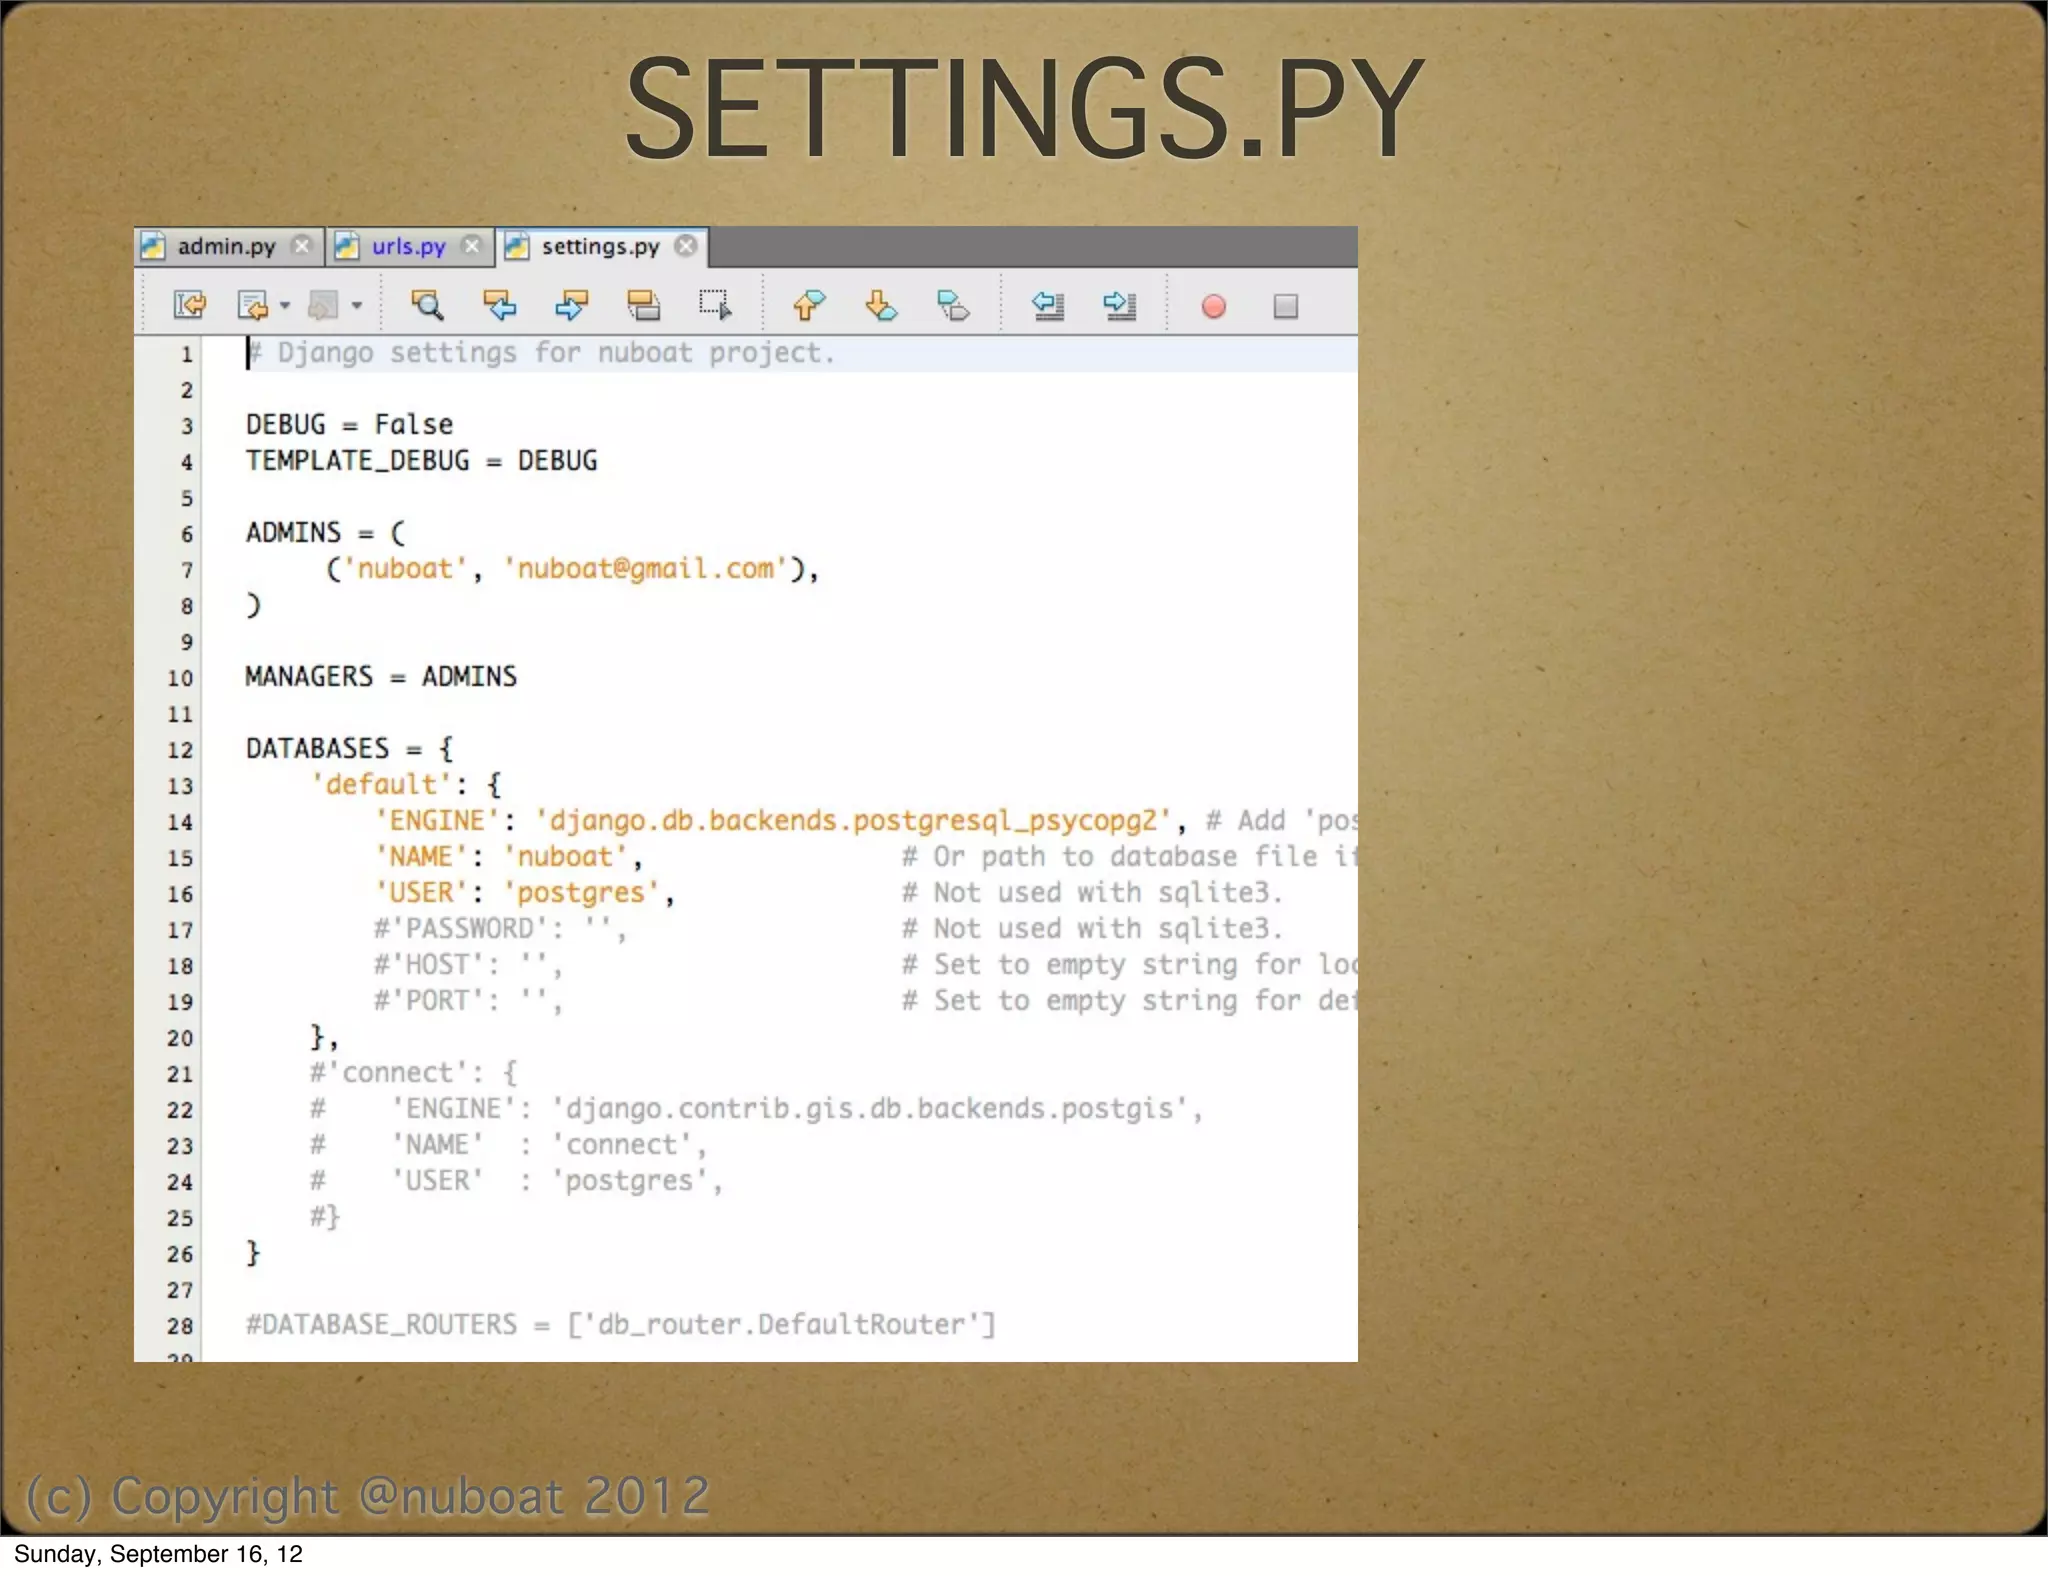This screenshot has width=2048, height=1576.
Task: Click the commented 'USER' : 'postgres' line 24
Action: tap(516, 1180)
